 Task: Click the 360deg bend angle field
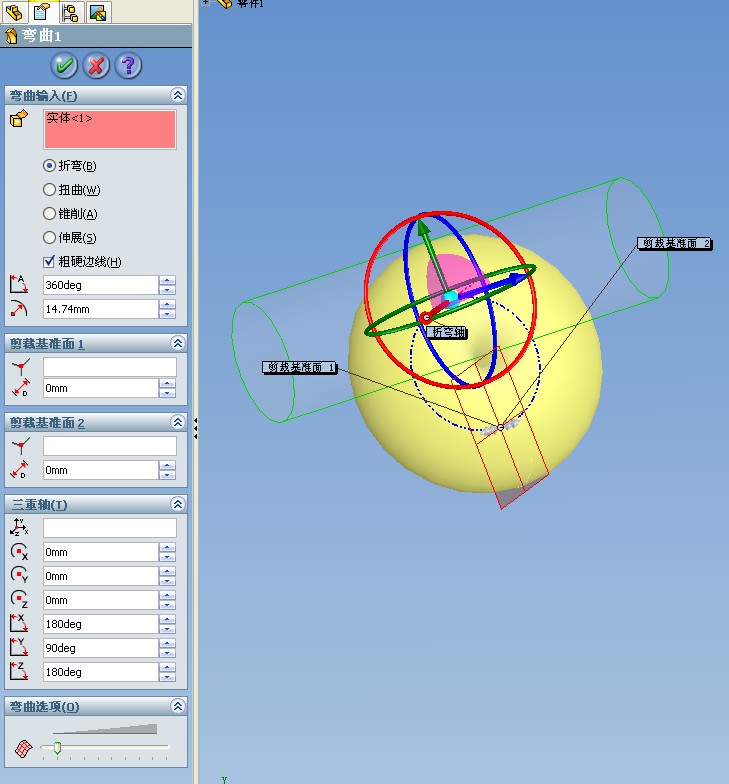pos(100,285)
